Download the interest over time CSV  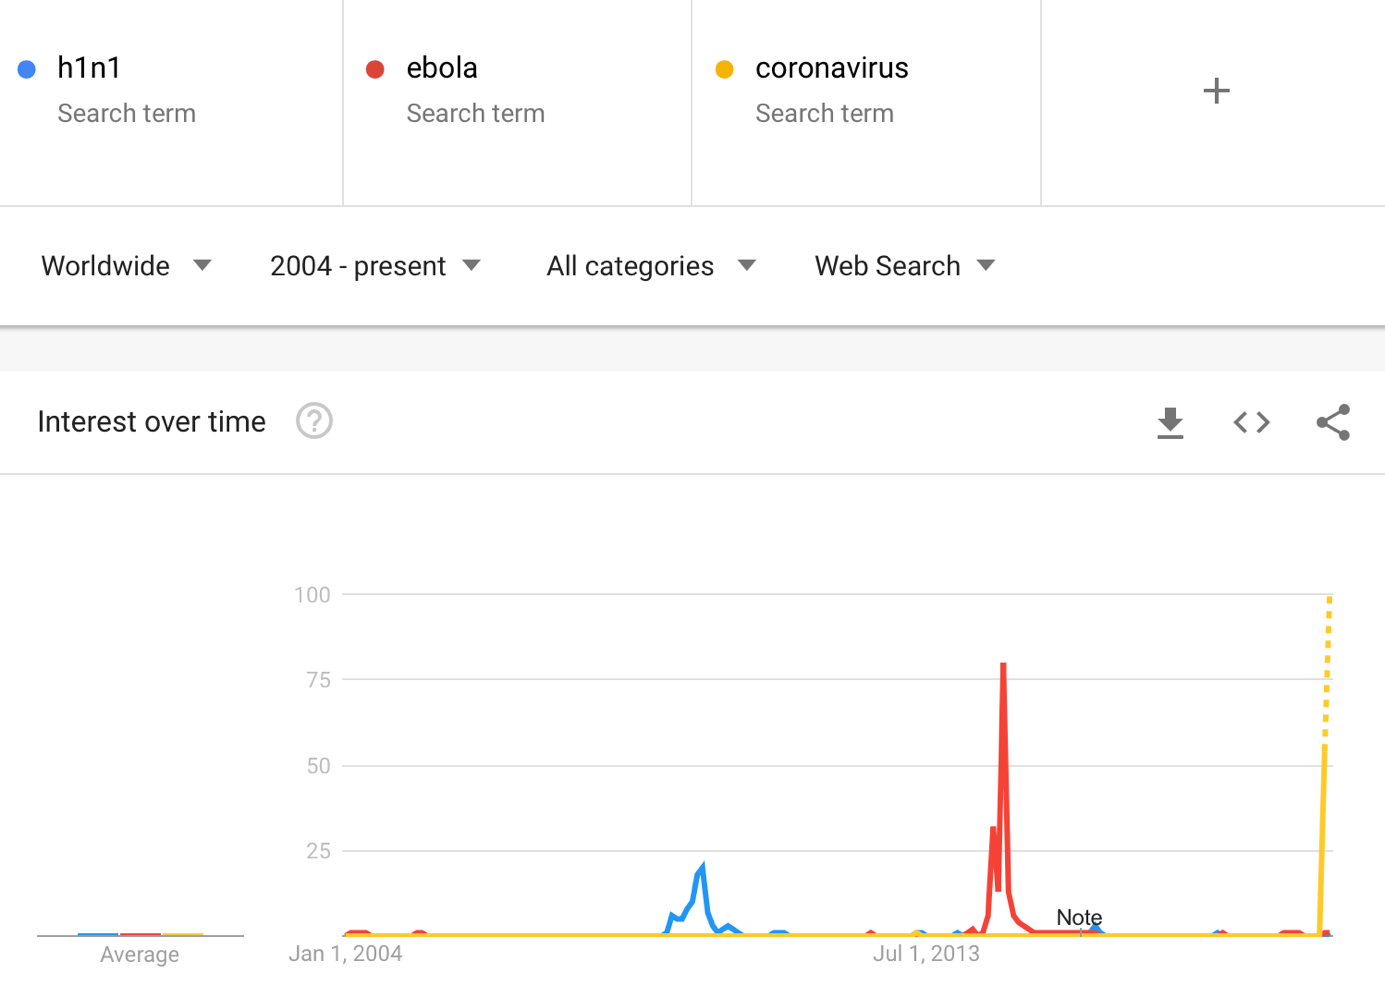(1170, 423)
